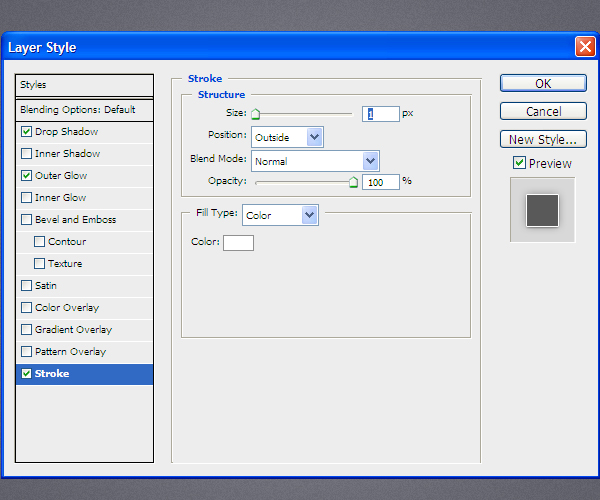Open Texture settings by its label
Image resolution: width=600 pixels, height=500 pixels.
click(x=65, y=264)
